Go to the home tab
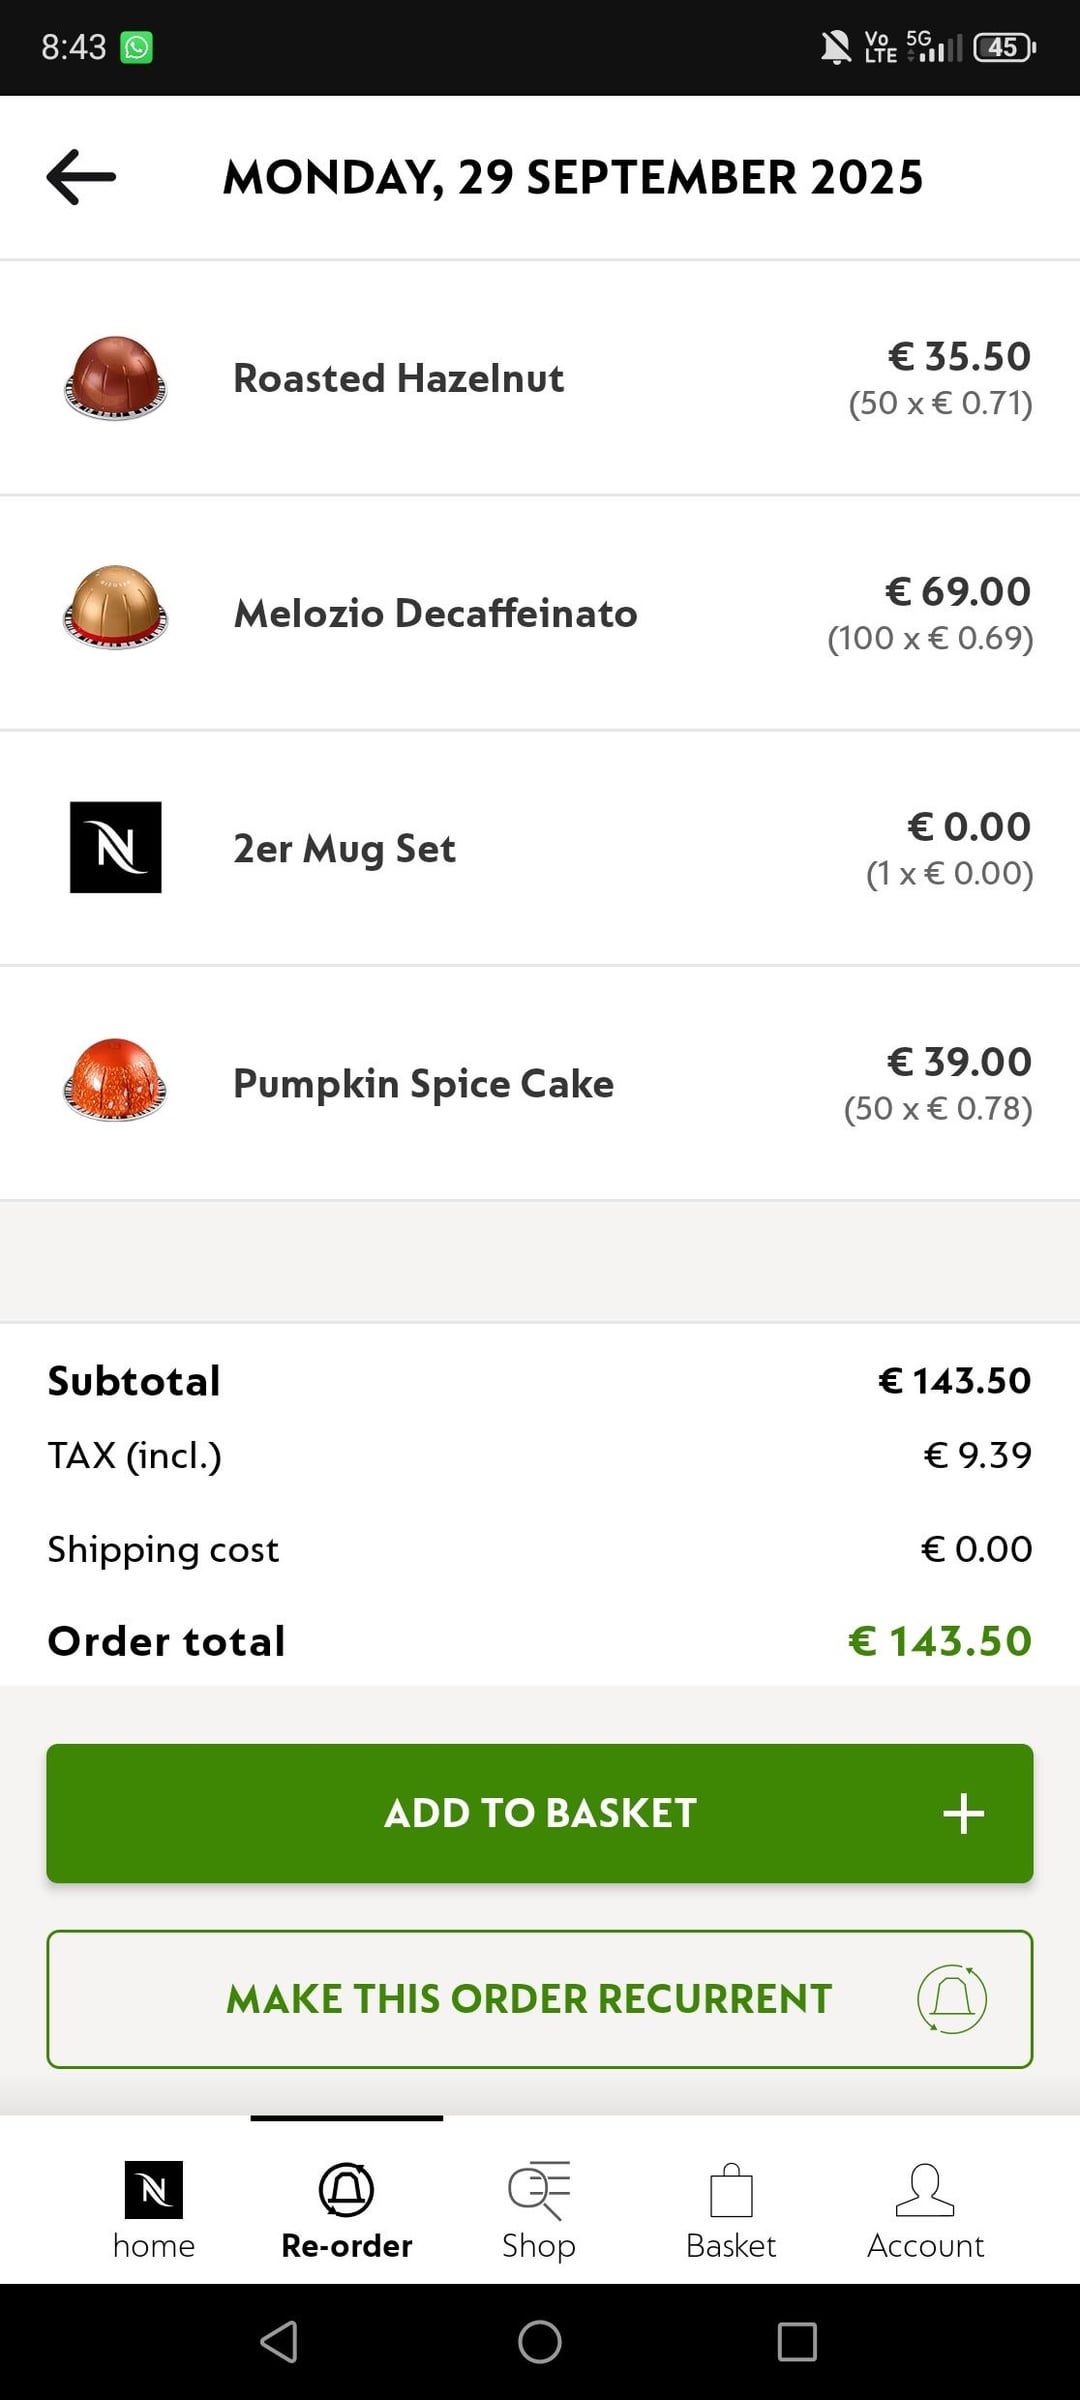Image resolution: width=1080 pixels, height=2400 pixels. click(153, 2210)
